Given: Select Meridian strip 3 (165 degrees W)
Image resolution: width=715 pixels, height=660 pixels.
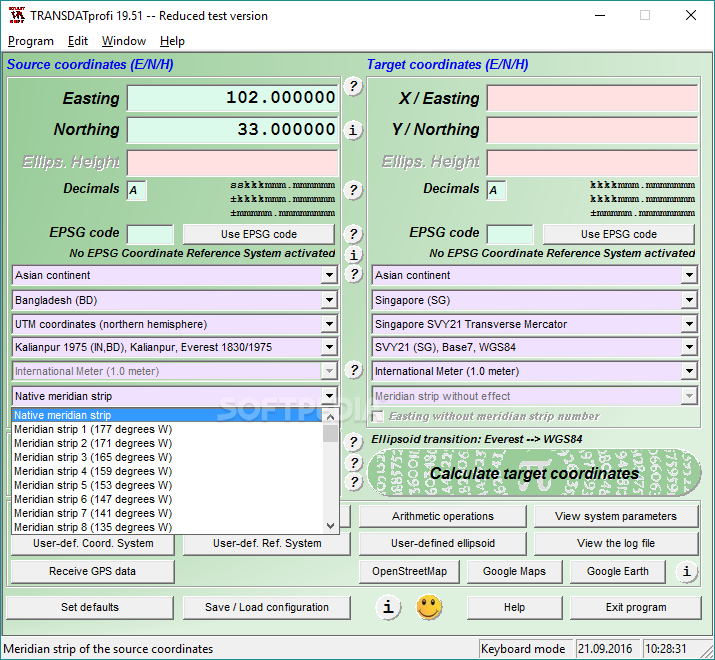Looking at the screenshot, I should pyautogui.click(x=167, y=457).
